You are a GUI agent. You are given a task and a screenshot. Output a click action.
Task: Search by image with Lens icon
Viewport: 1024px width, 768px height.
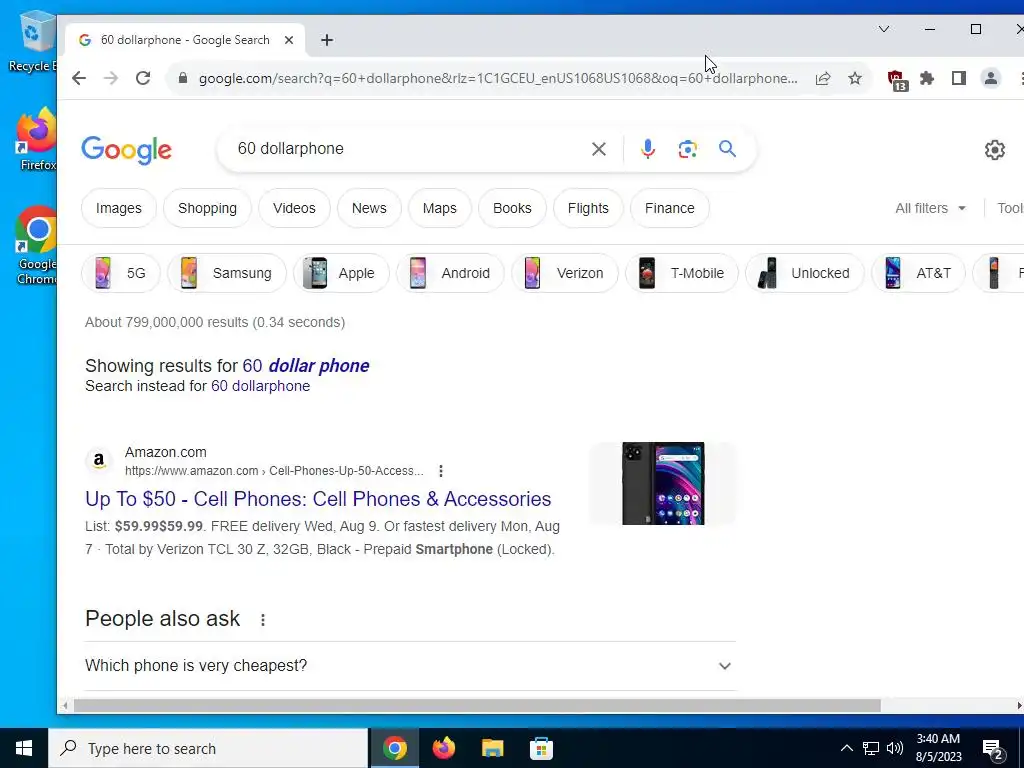click(x=687, y=149)
